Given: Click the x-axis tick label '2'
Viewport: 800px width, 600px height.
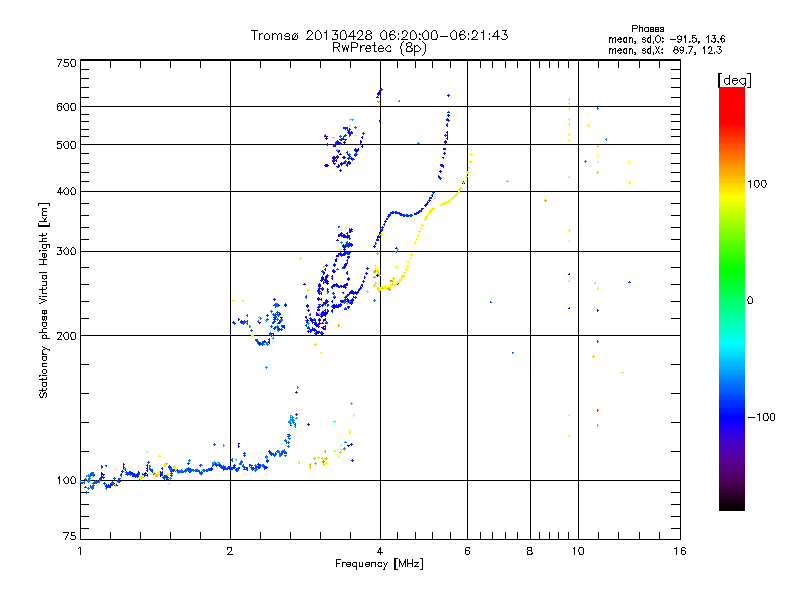Looking at the screenshot, I should (x=230, y=551).
